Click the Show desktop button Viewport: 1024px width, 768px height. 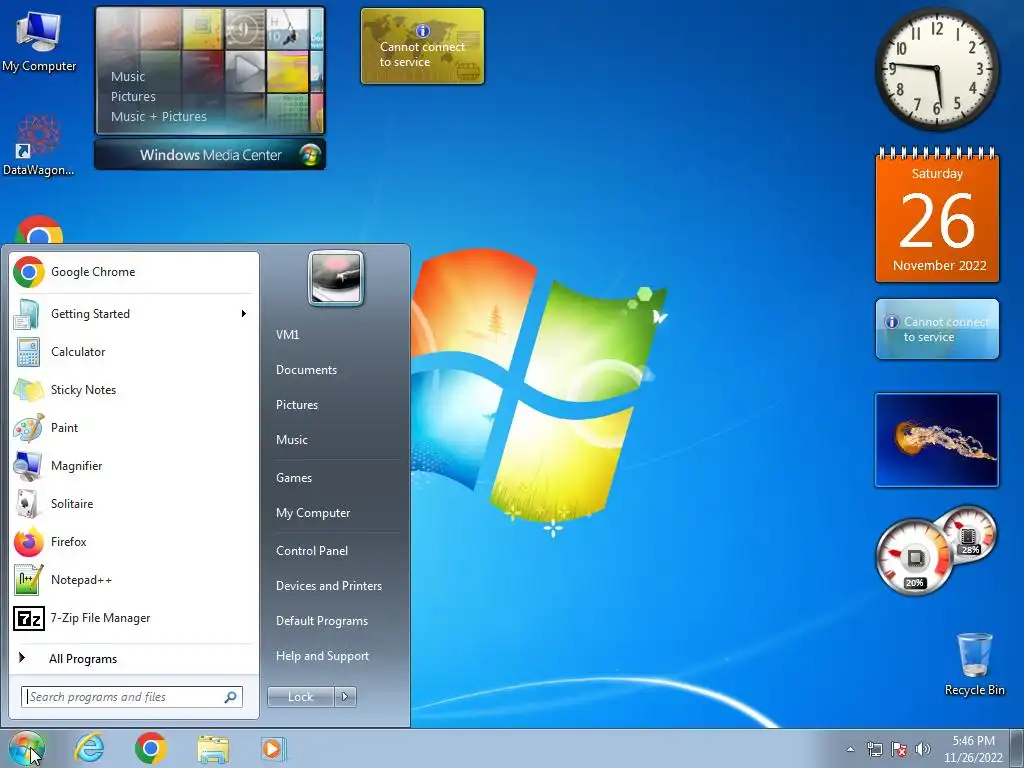click(1017, 749)
